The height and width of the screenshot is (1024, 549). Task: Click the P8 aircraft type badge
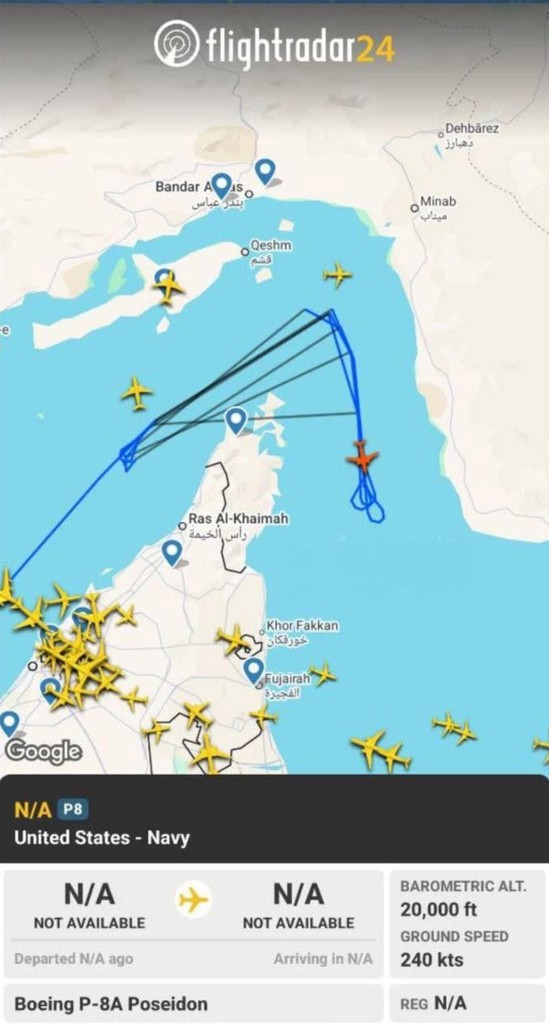point(72,810)
